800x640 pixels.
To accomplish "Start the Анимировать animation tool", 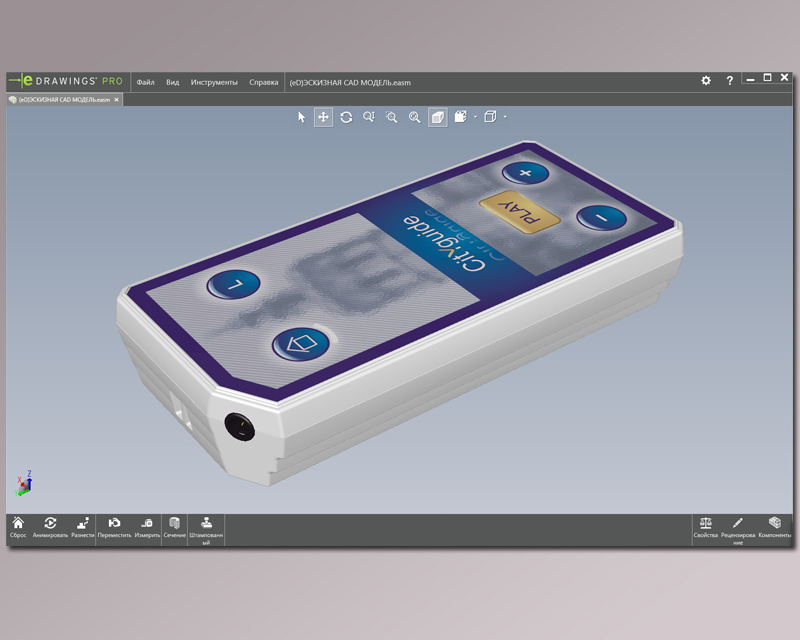I will click(50, 527).
